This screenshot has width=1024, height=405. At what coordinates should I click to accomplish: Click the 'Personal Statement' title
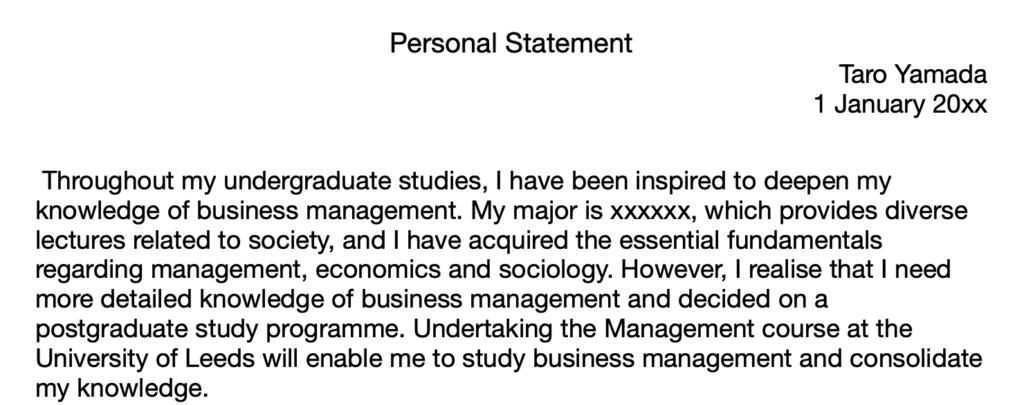(511, 44)
